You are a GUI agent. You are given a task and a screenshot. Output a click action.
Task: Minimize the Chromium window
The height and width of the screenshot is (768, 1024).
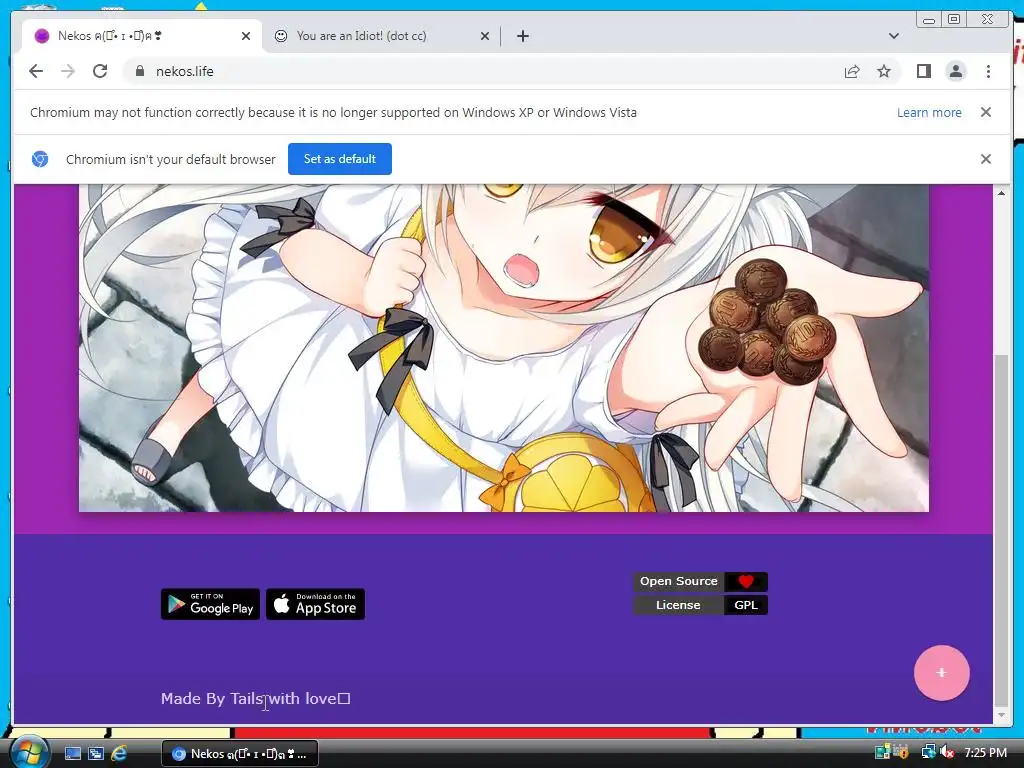tap(929, 20)
